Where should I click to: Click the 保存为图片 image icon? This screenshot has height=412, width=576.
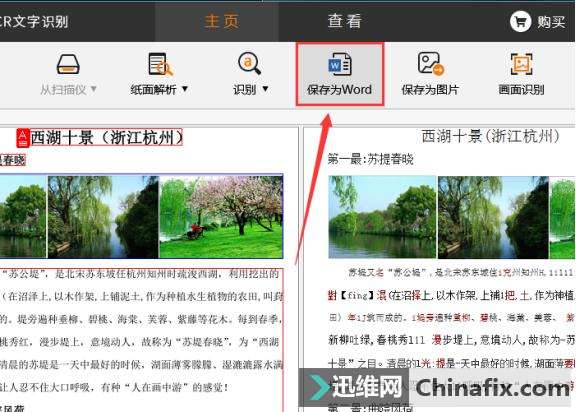click(x=431, y=64)
